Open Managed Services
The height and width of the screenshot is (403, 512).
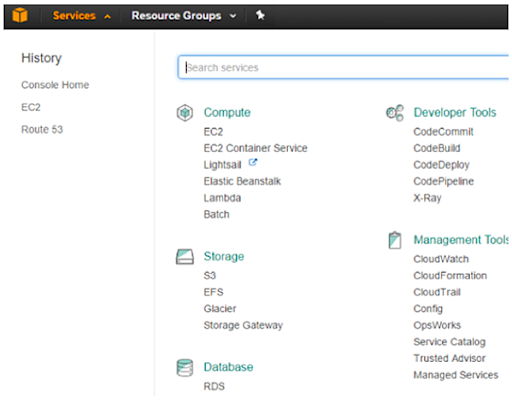click(456, 375)
